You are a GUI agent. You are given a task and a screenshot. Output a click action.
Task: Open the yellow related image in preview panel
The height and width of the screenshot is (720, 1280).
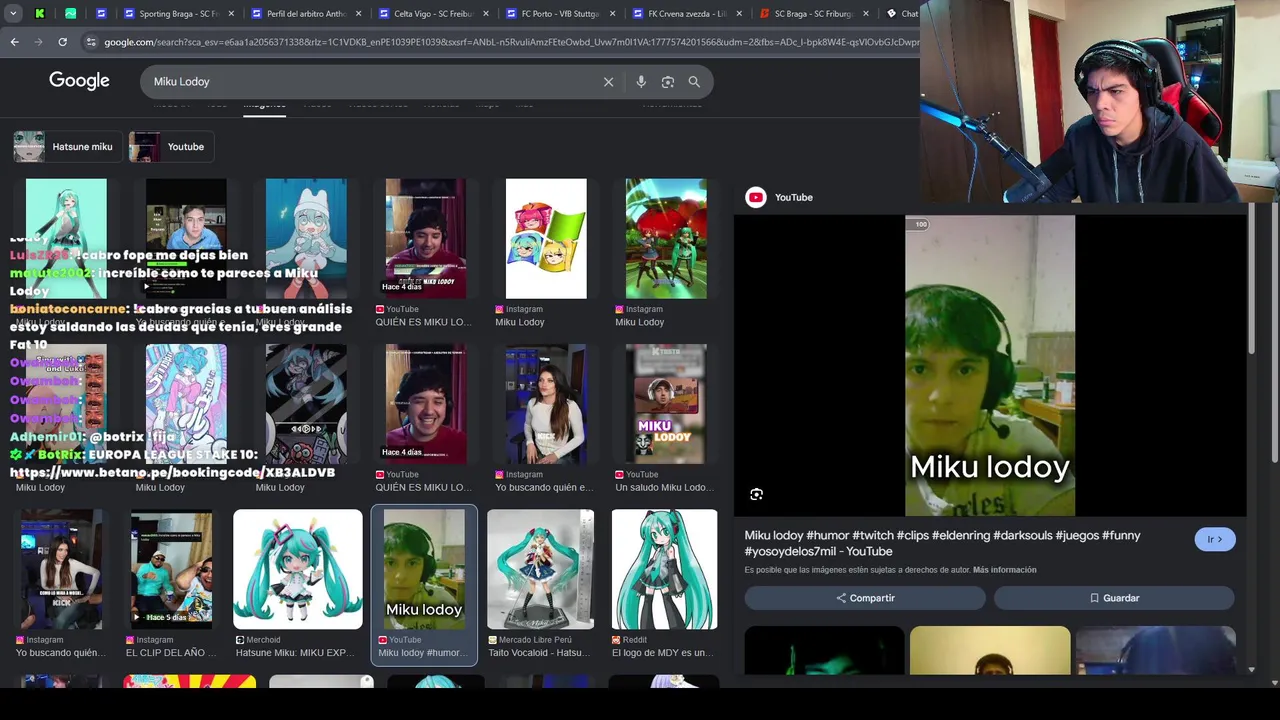tap(990, 650)
